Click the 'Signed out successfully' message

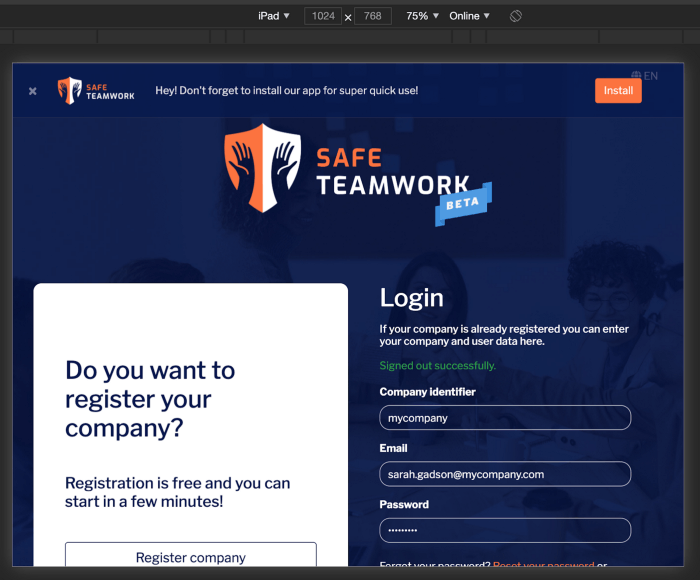(437, 366)
